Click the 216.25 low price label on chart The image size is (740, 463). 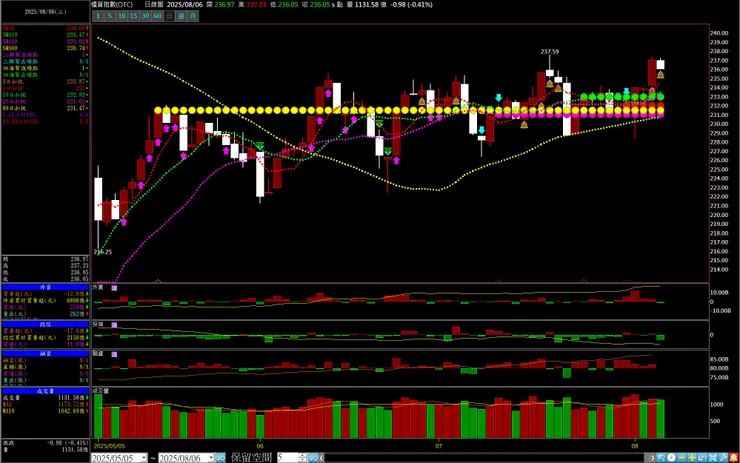point(103,252)
